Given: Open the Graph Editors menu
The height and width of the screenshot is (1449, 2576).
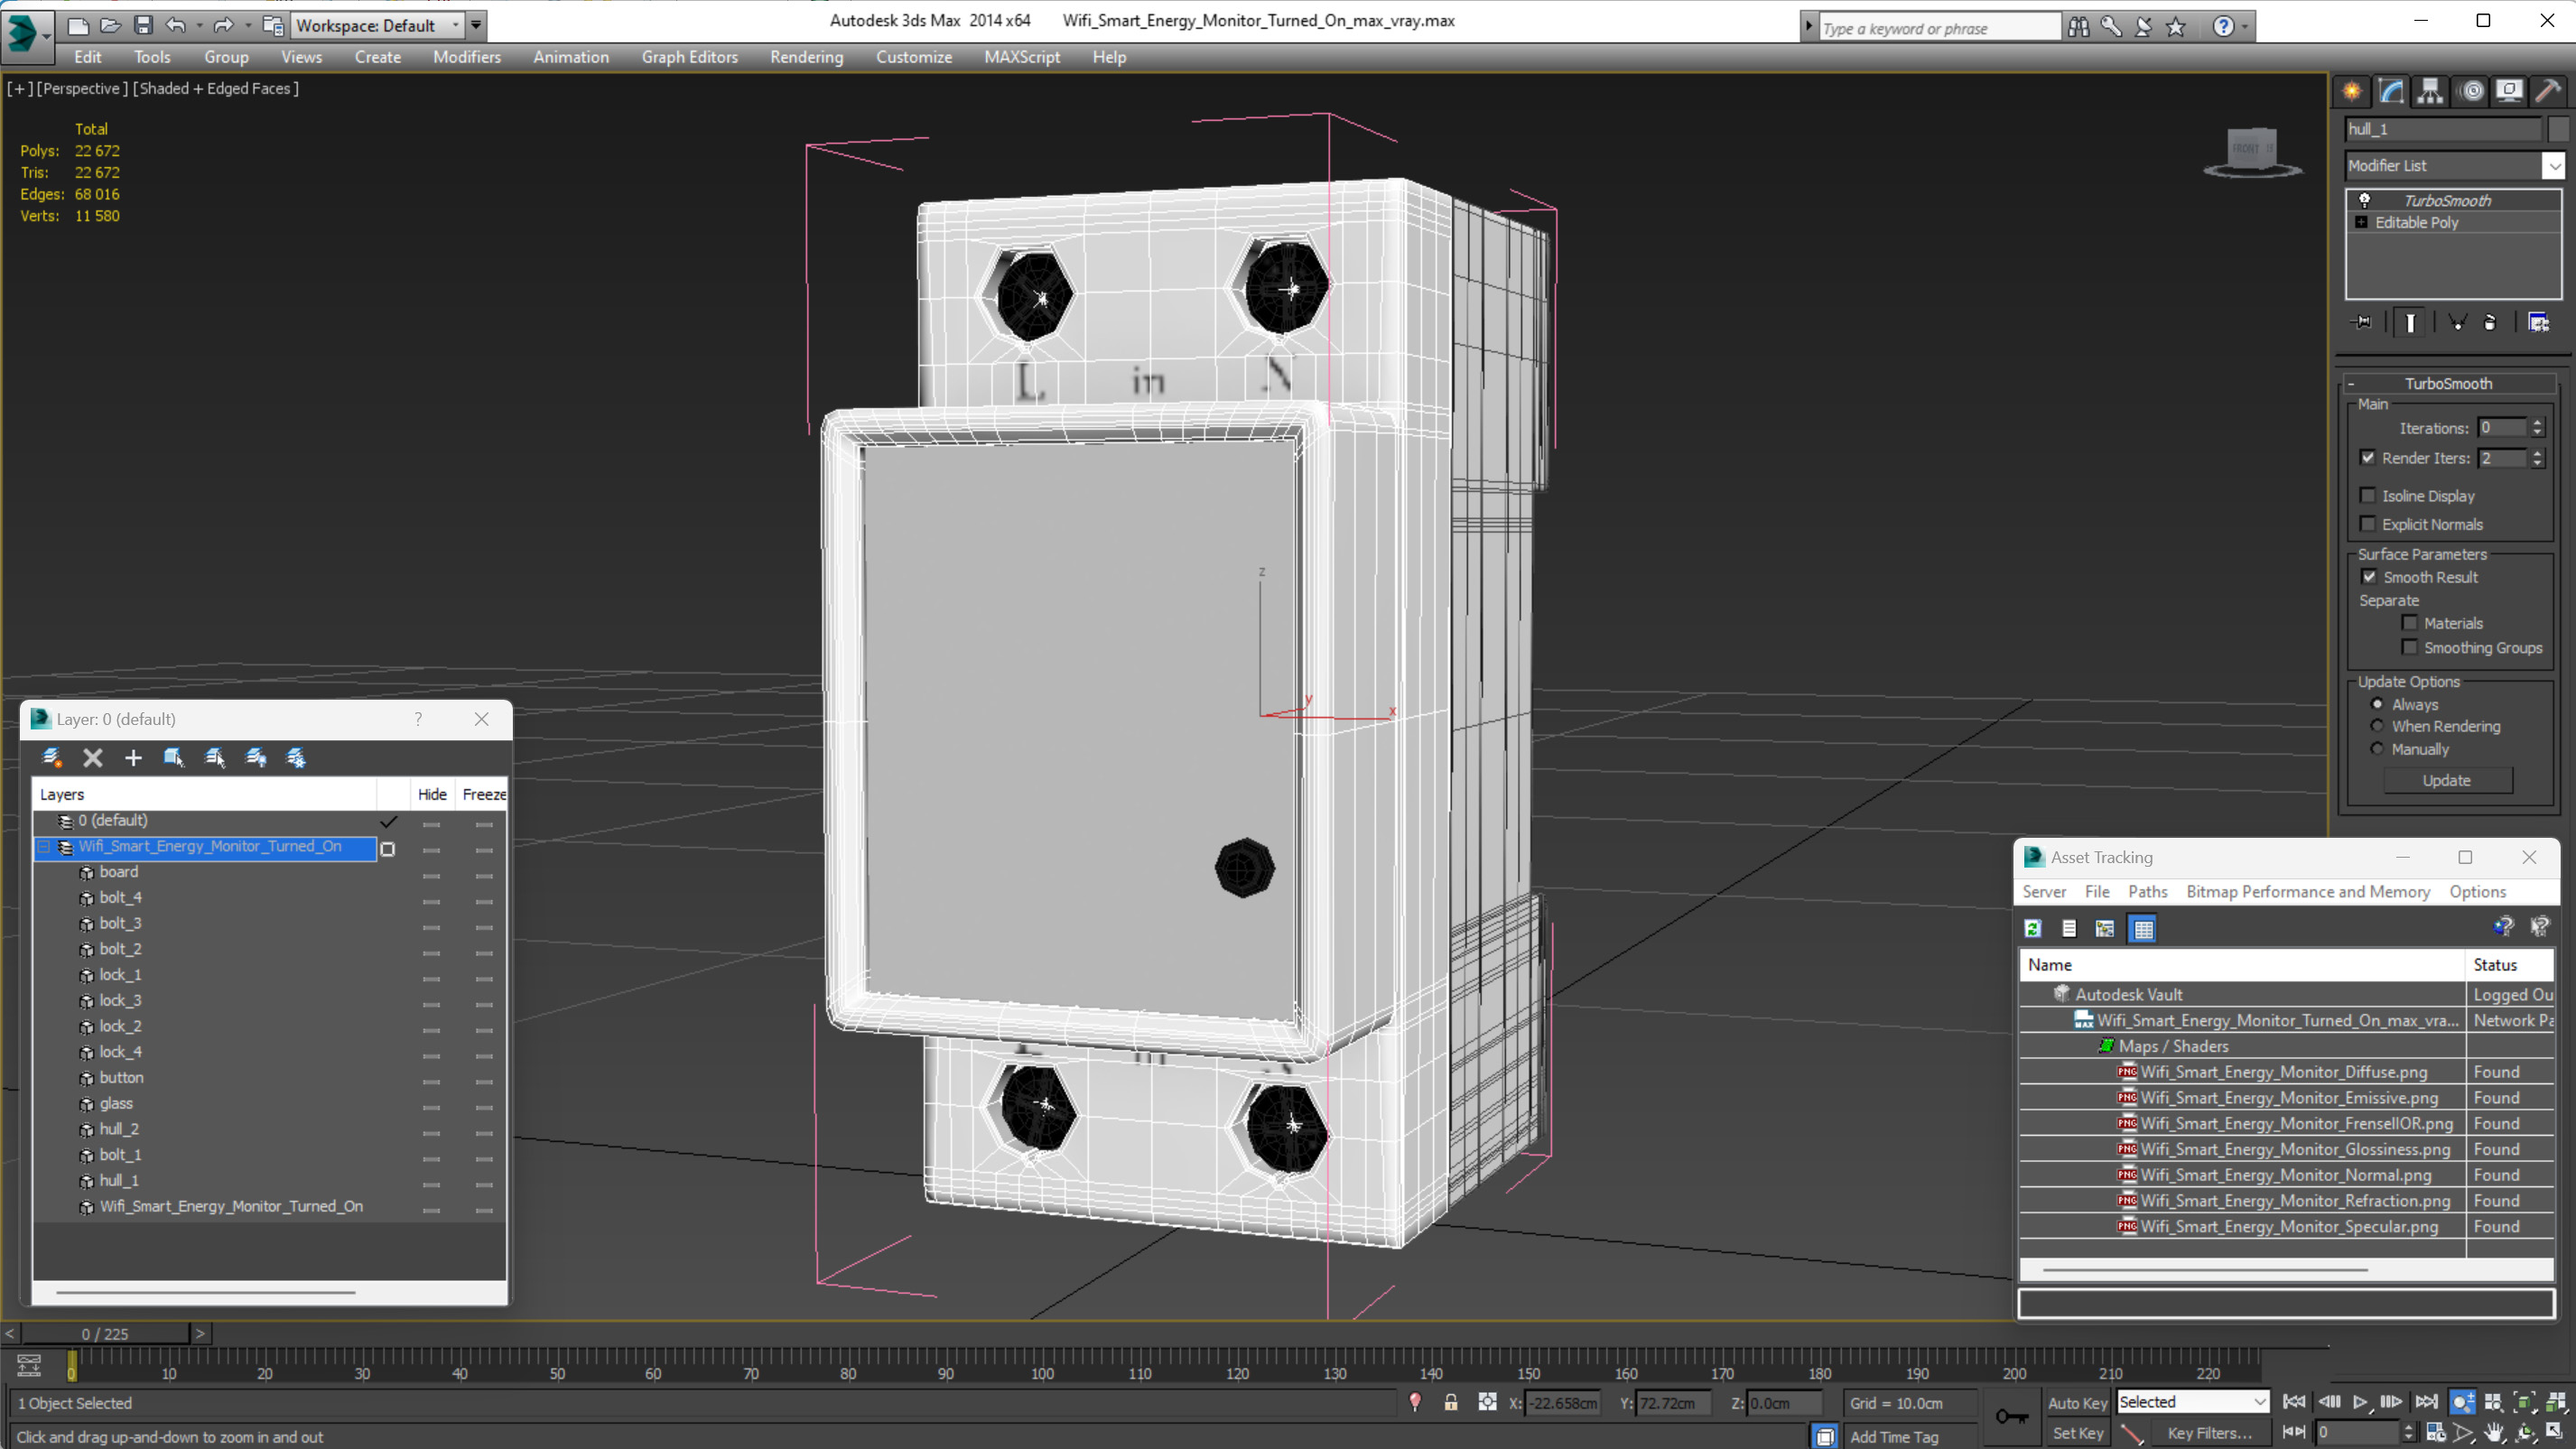Looking at the screenshot, I should tap(689, 57).
